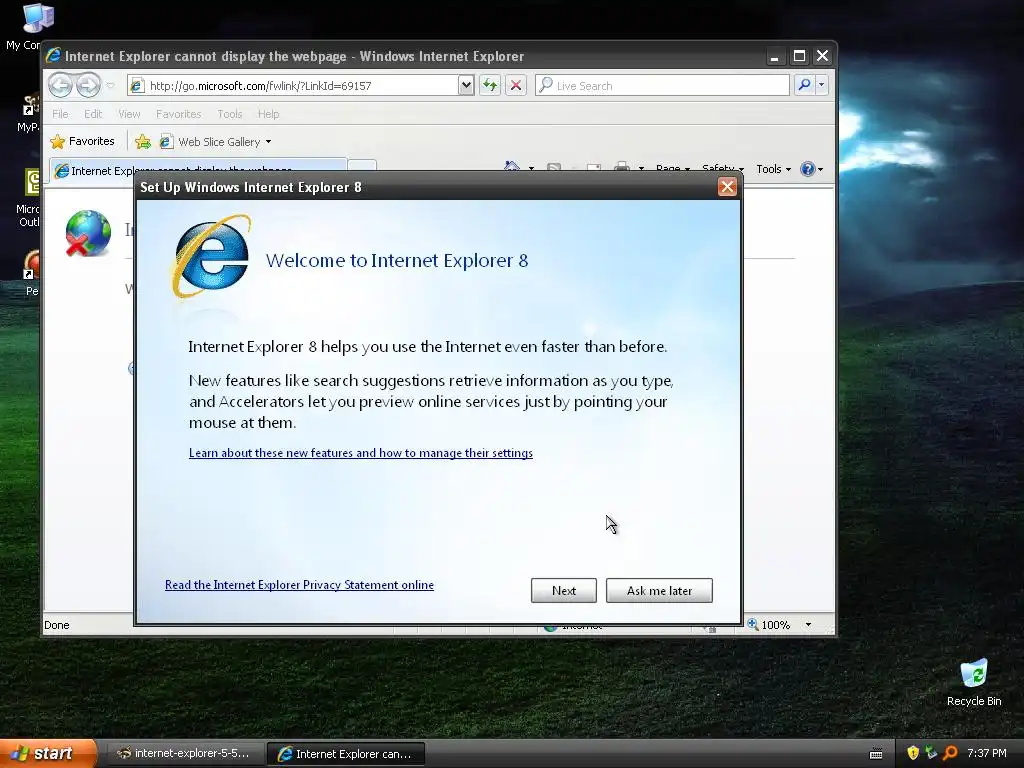
Task: Close the Set Up Internet Explorer 8 dialog
Action: click(x=727, y=187)
